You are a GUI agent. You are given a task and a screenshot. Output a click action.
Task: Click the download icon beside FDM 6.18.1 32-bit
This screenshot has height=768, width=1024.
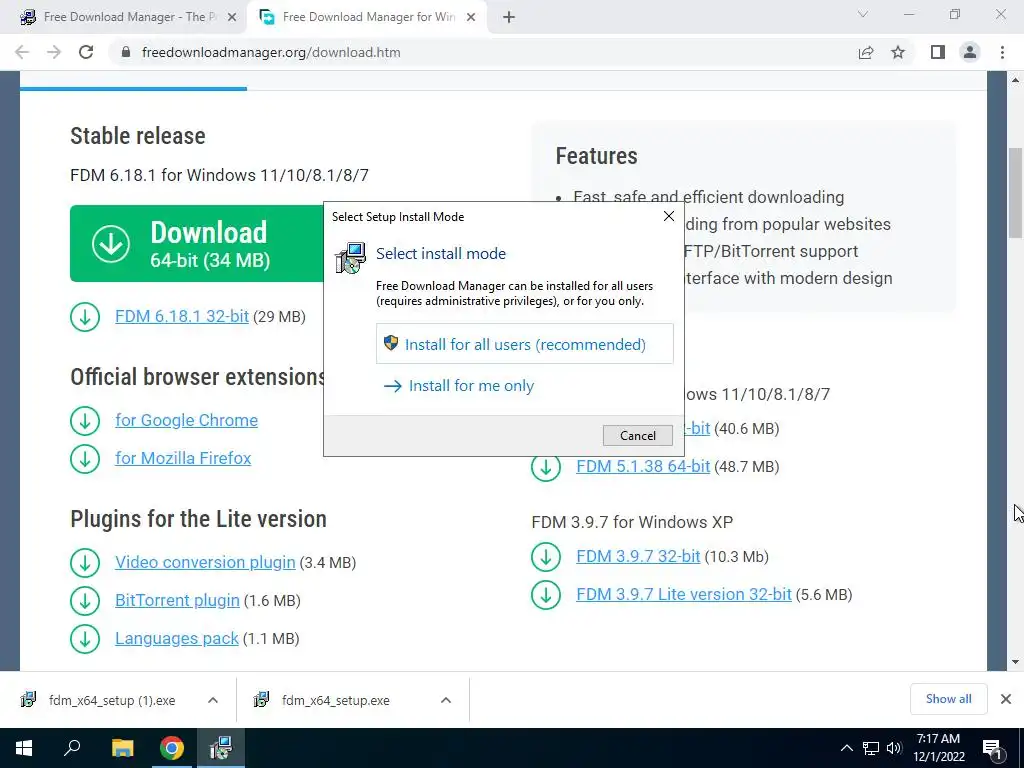[85, 317]
